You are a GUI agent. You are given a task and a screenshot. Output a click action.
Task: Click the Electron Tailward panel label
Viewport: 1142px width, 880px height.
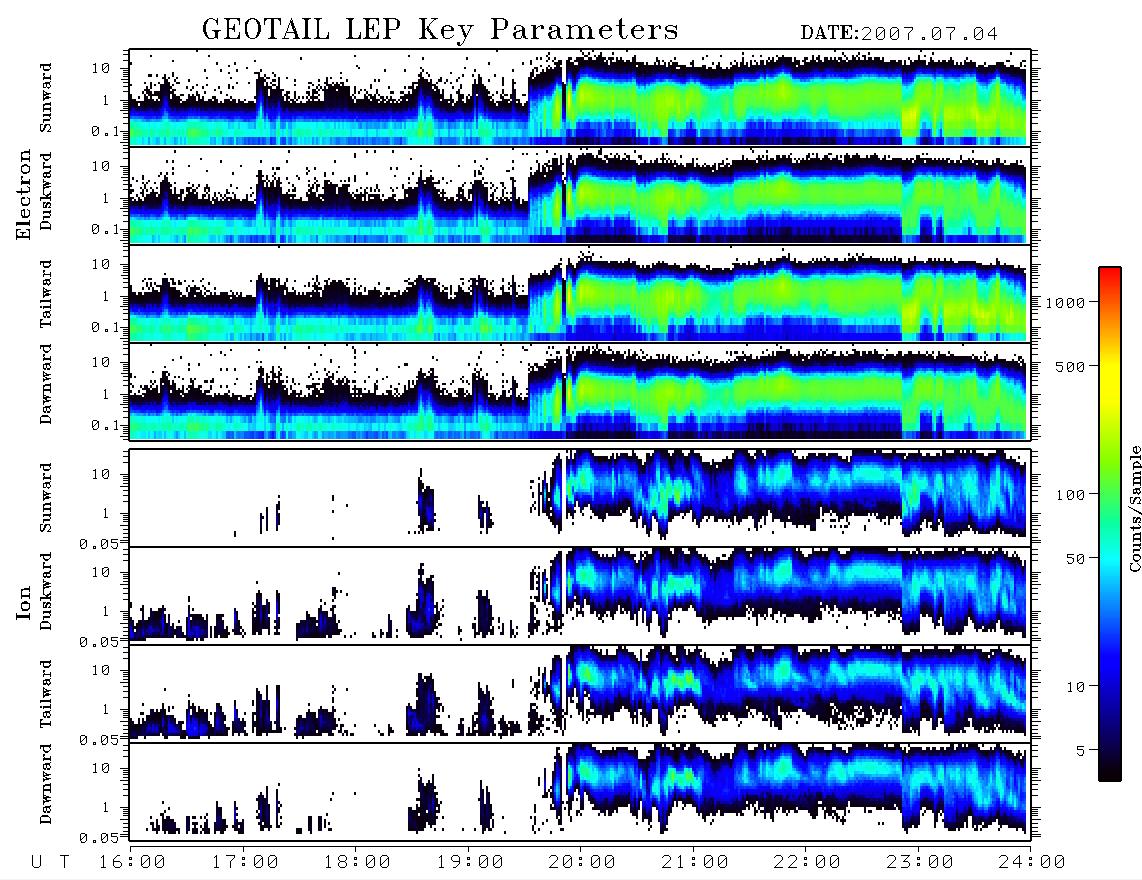(46, 294)
